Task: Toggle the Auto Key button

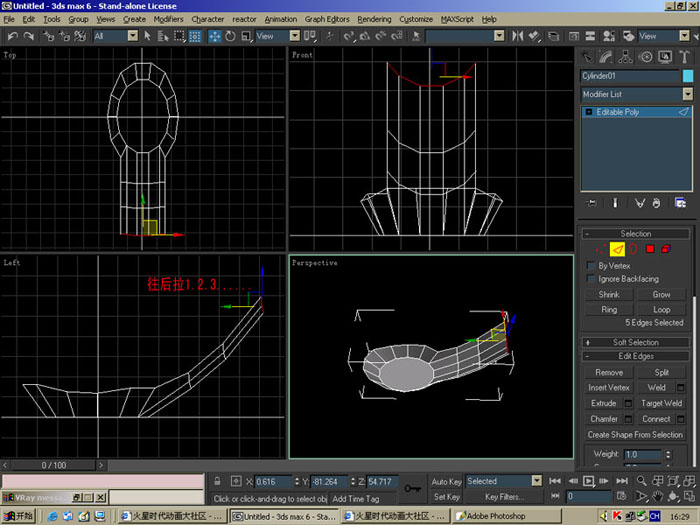Action: click(446, 481)
